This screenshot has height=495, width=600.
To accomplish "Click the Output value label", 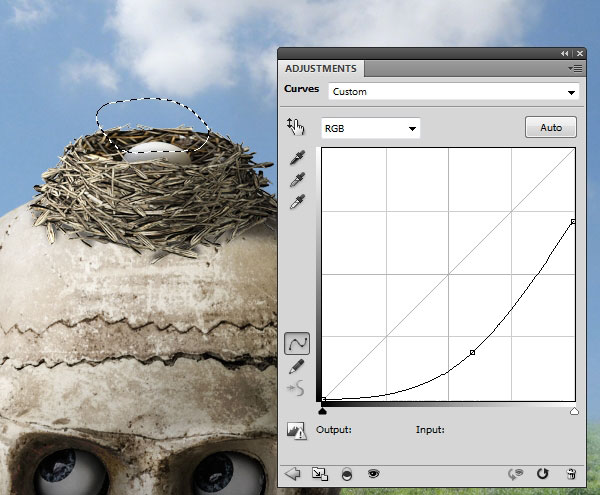I will coord(334,430).
